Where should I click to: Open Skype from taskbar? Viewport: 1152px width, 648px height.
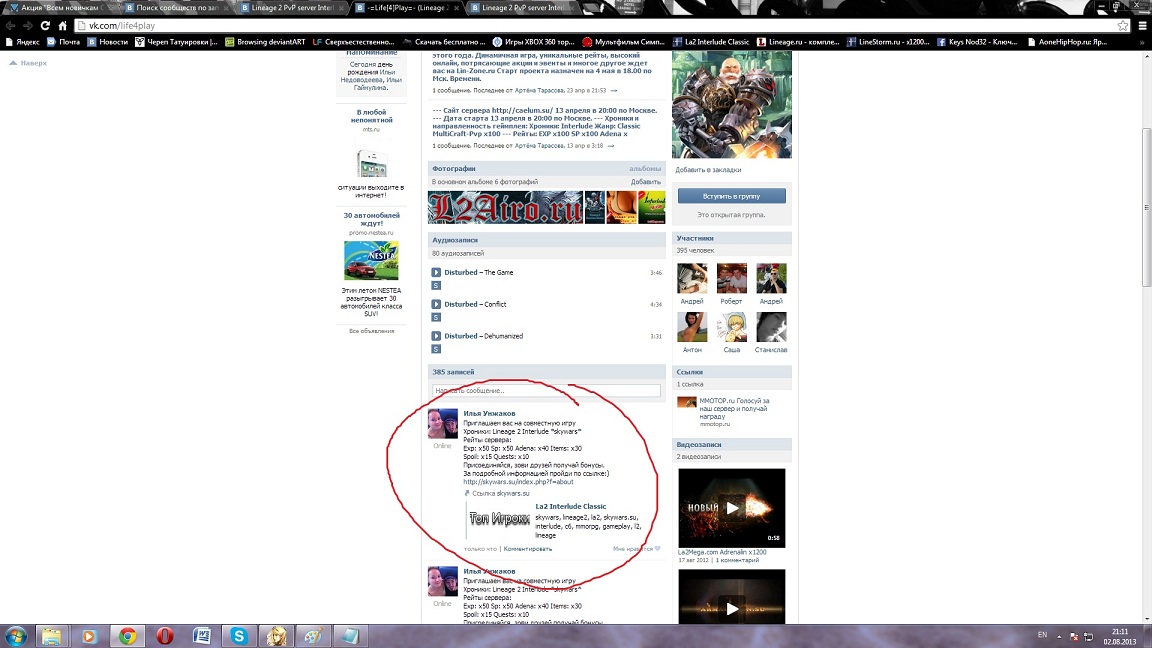(239, 636)
